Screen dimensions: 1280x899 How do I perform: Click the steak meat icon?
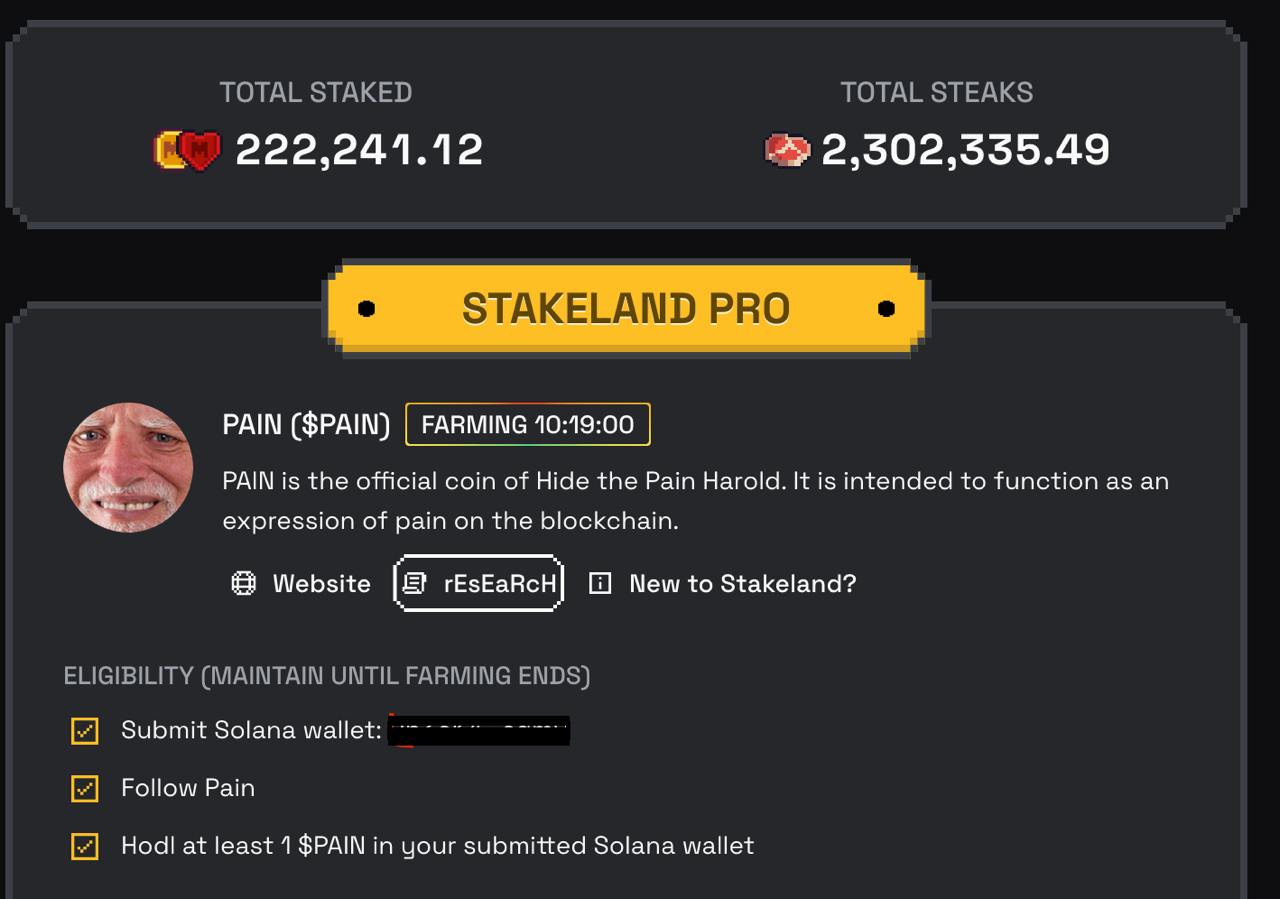pyautogui.click(x=787, y=150)
